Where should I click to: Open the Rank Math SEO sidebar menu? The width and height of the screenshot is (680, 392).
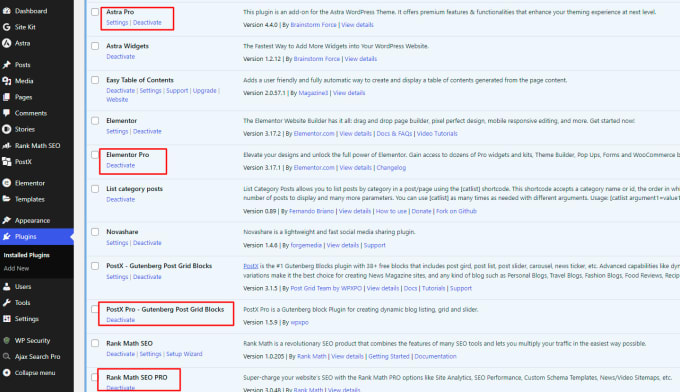click(x=36, y=146)
